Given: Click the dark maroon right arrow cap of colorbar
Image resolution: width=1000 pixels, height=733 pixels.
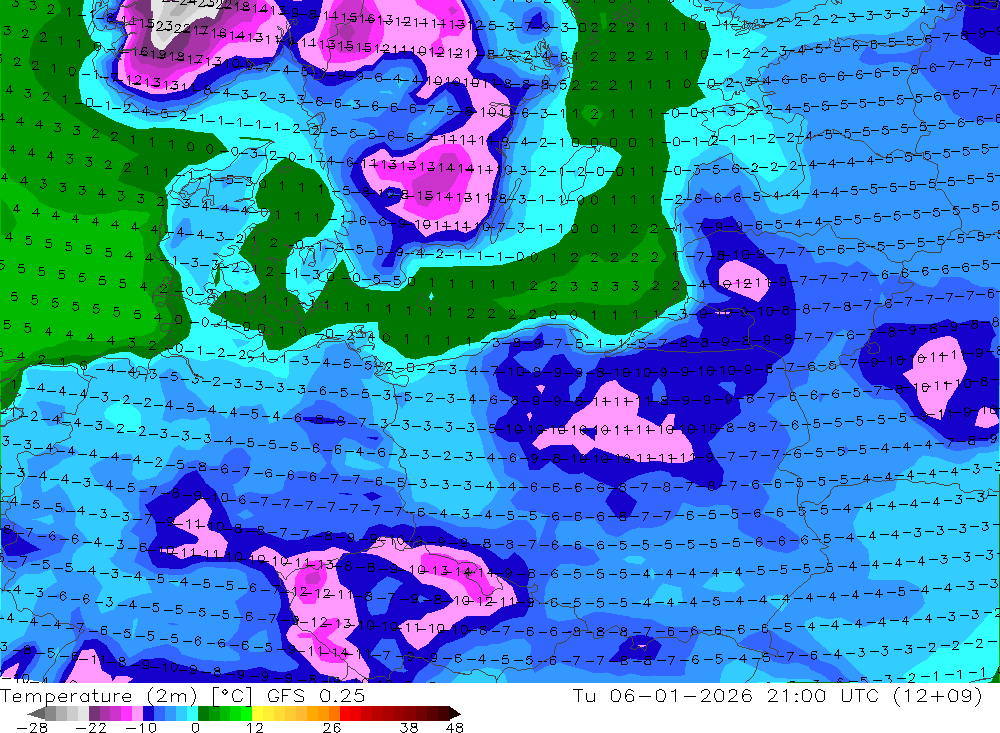Looking at the screenshot, I should 454,713.
